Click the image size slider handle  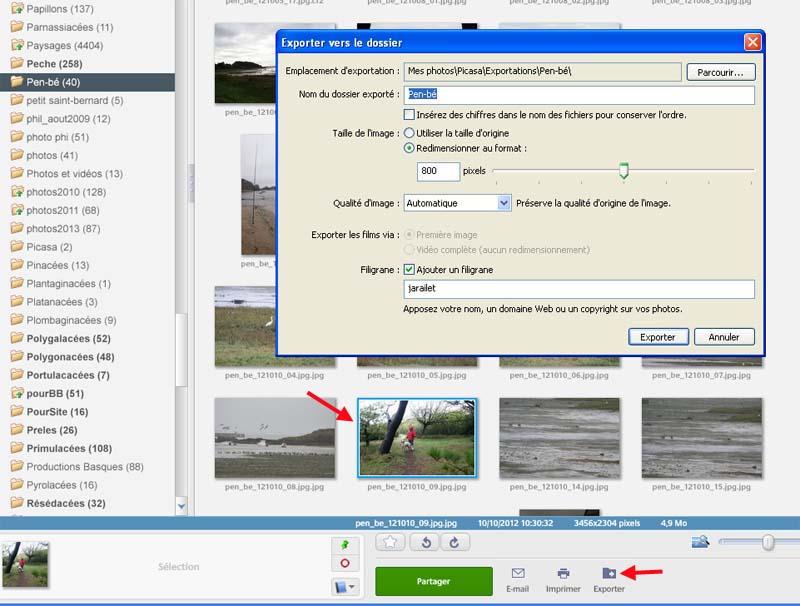tap(623, 170)
